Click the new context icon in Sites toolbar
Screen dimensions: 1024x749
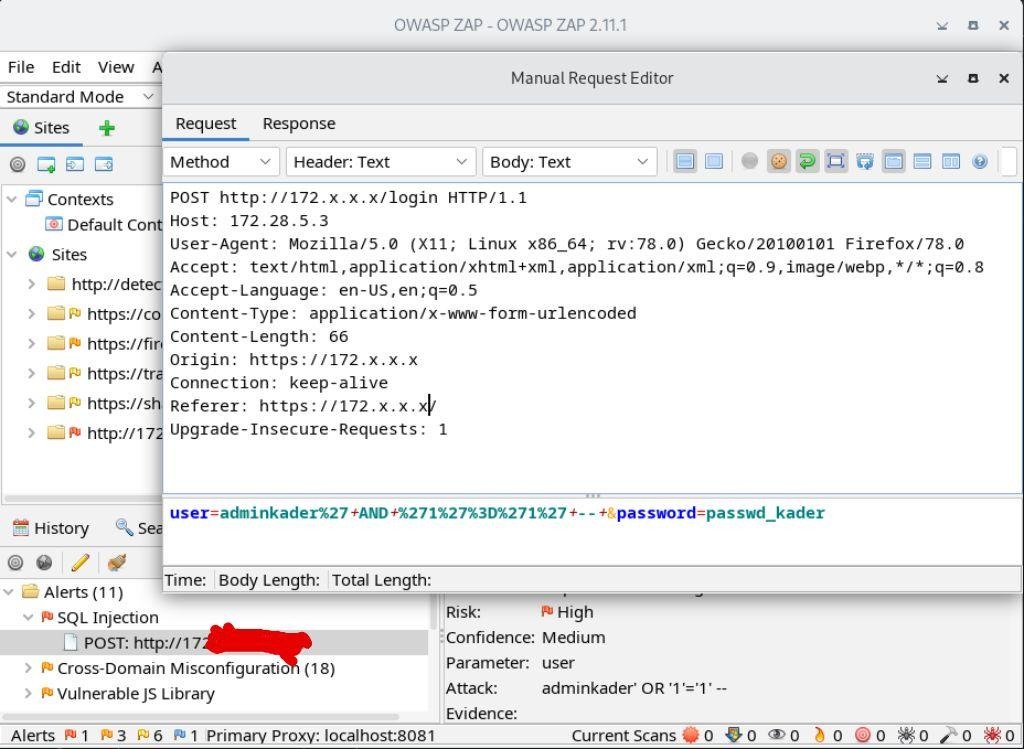(x=46, y=164)
